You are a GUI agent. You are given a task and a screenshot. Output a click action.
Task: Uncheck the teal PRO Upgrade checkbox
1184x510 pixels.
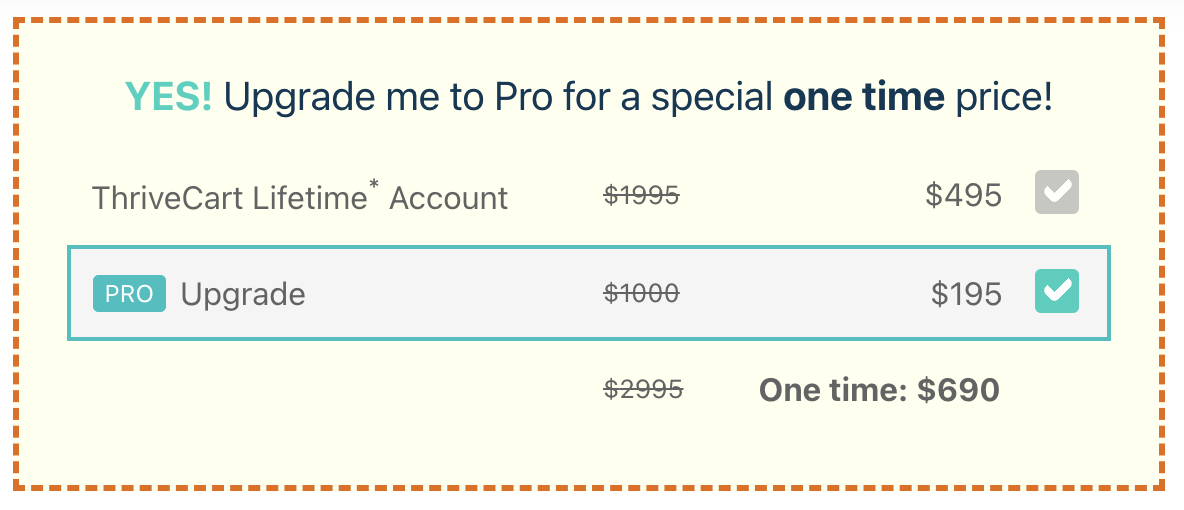(1056, 291)
